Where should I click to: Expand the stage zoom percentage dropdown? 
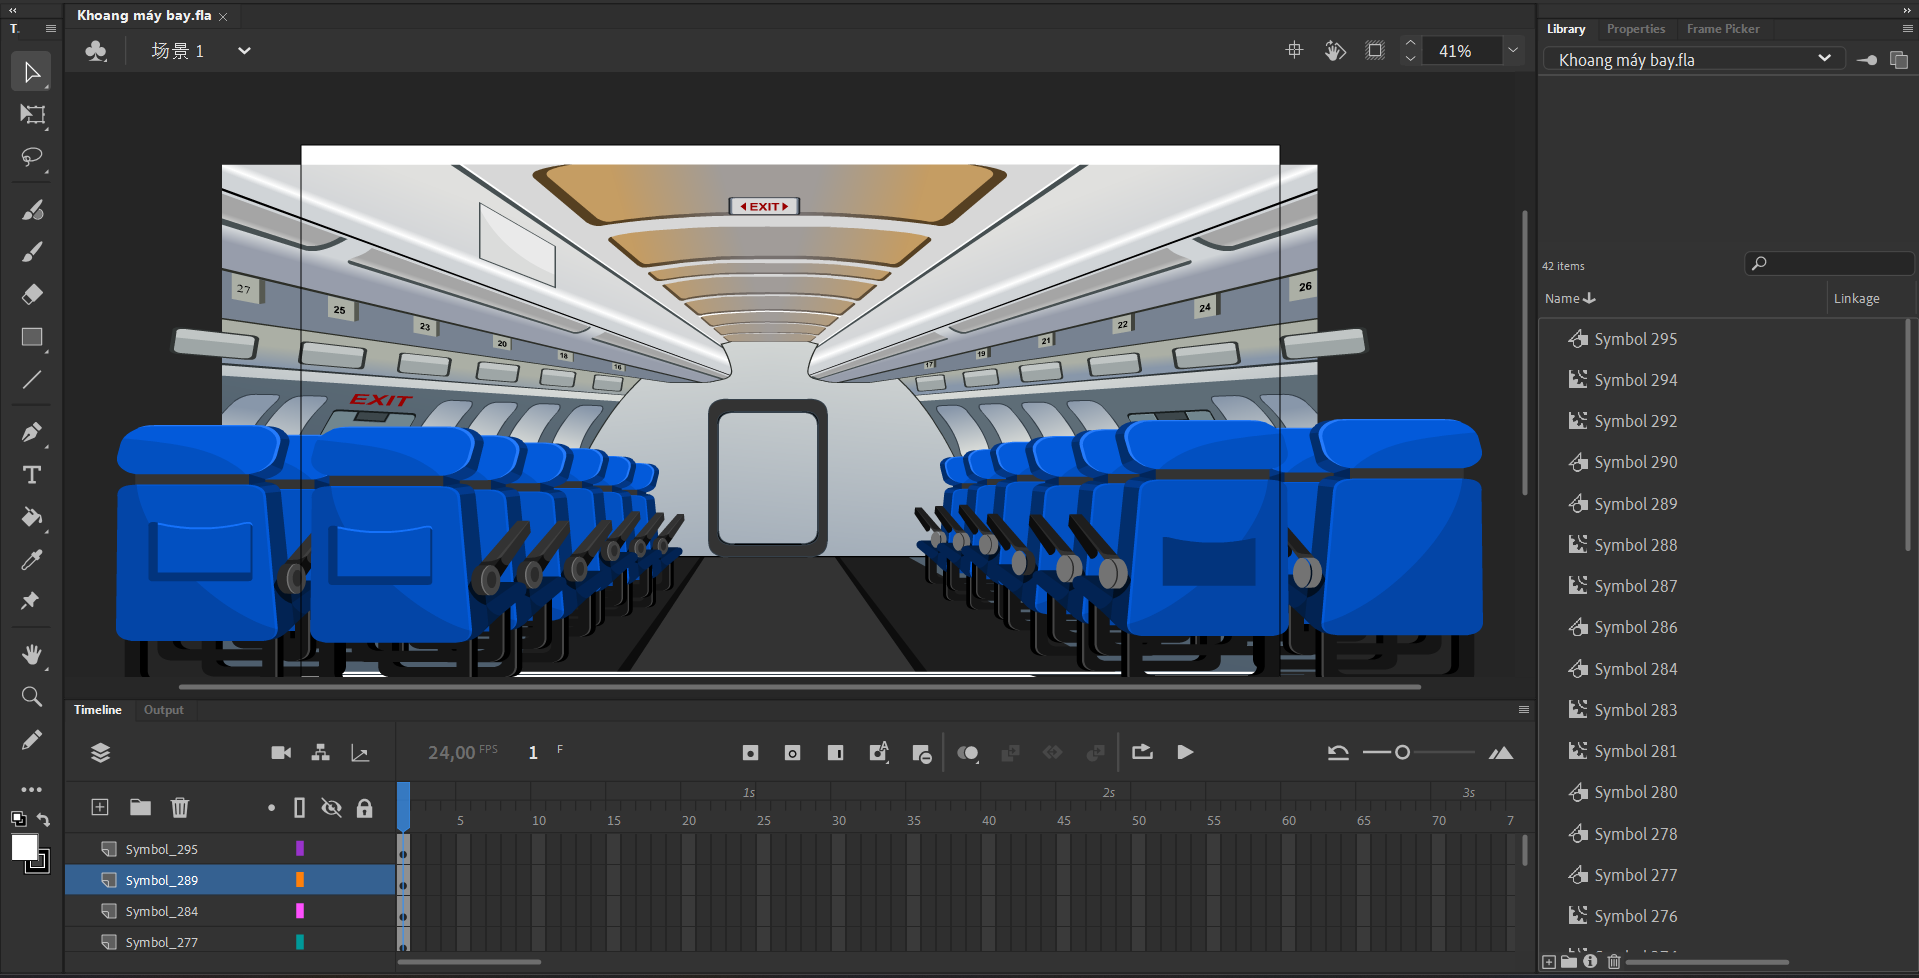point(1513,51)
